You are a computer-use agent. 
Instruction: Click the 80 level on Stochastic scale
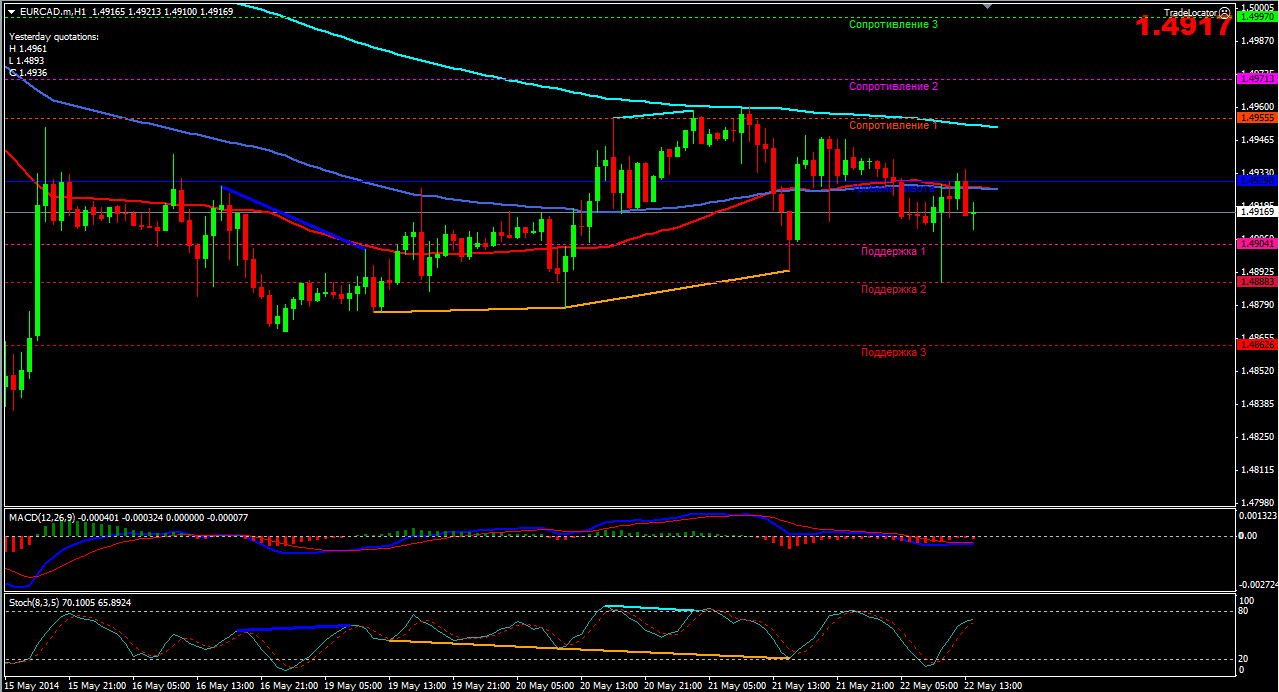click(1243, 611)
